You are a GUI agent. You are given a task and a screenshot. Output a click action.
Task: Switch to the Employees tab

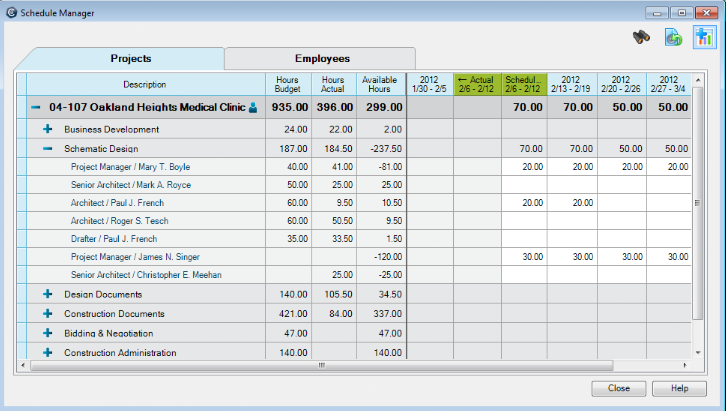321,59
